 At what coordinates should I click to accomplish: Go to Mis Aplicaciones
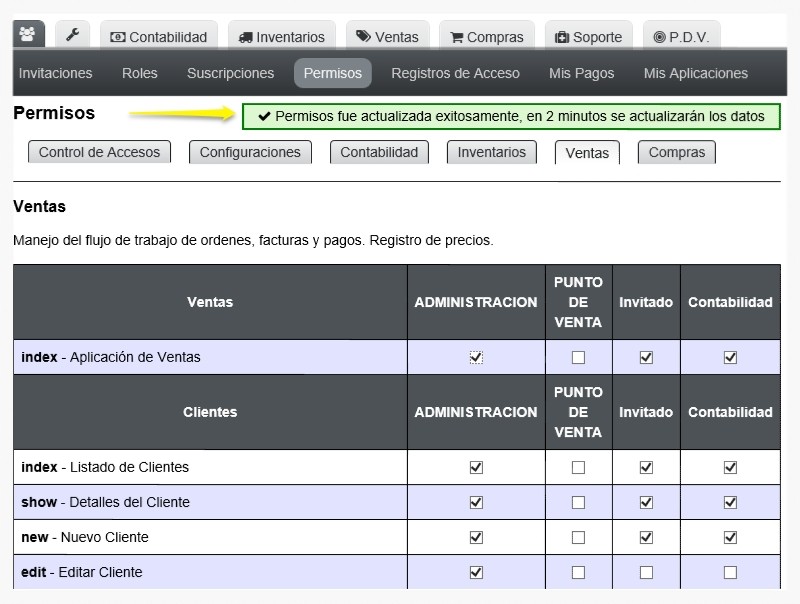[695, 73]
